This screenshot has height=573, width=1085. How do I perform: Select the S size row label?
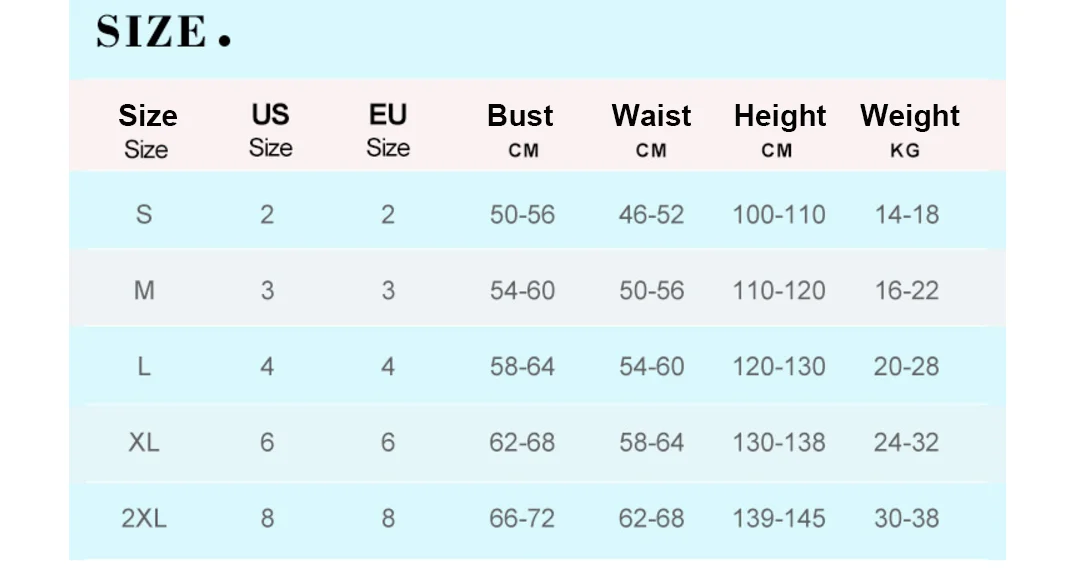(x=144, y=214)
